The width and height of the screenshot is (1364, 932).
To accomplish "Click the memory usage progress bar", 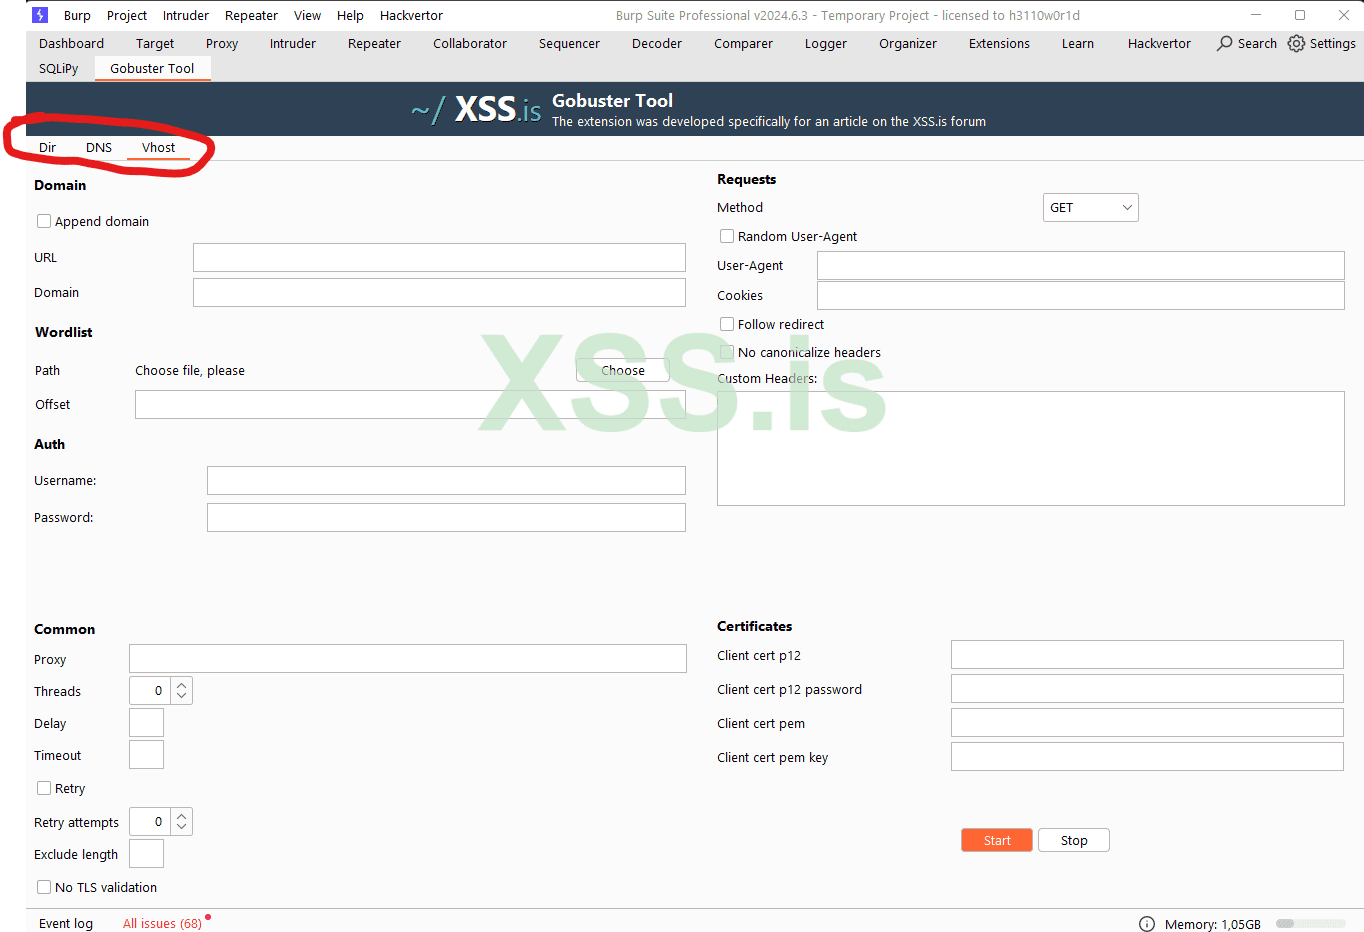I will point(1310,924).
